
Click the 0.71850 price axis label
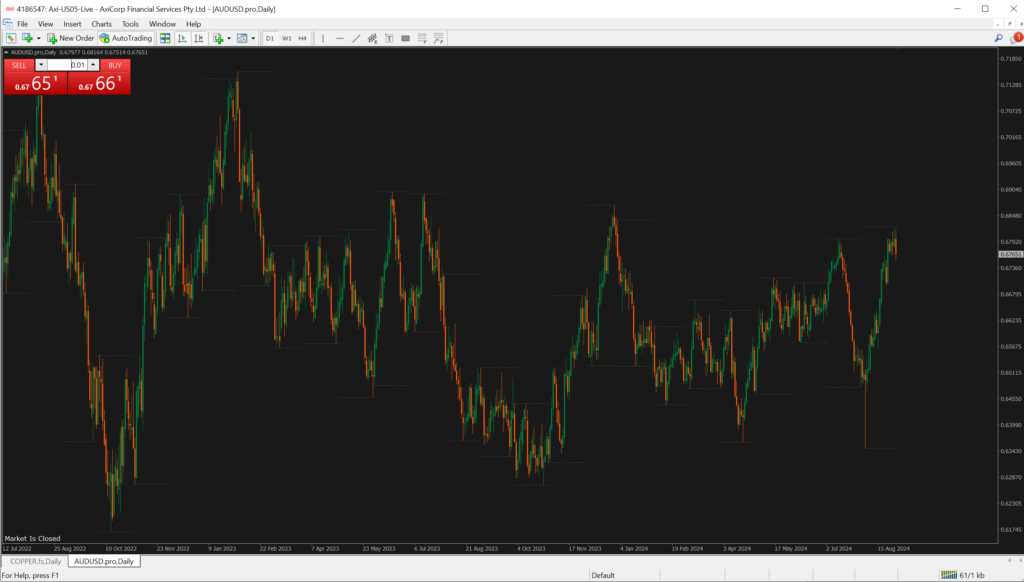(x=1011, y=59)
